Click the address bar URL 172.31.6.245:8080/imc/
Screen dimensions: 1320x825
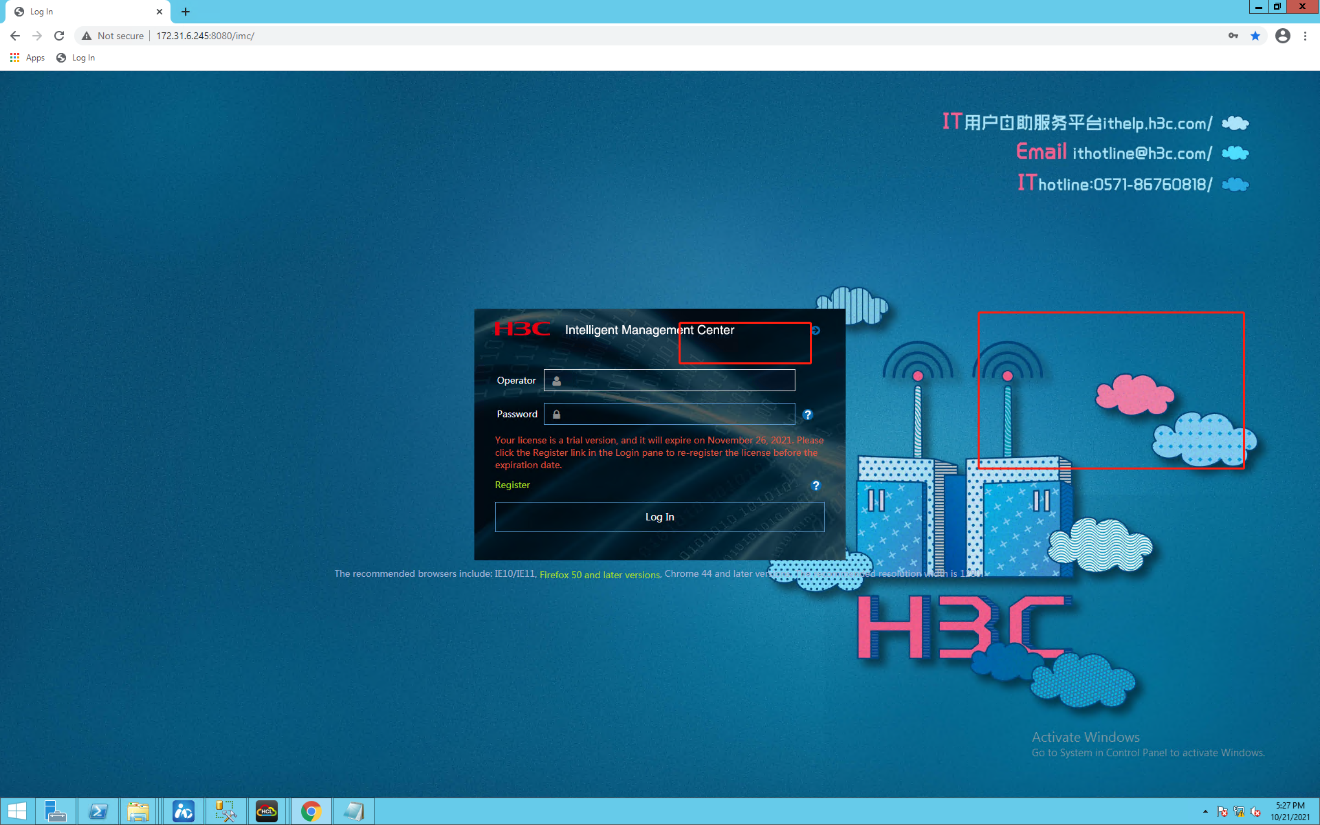[205, 36]
